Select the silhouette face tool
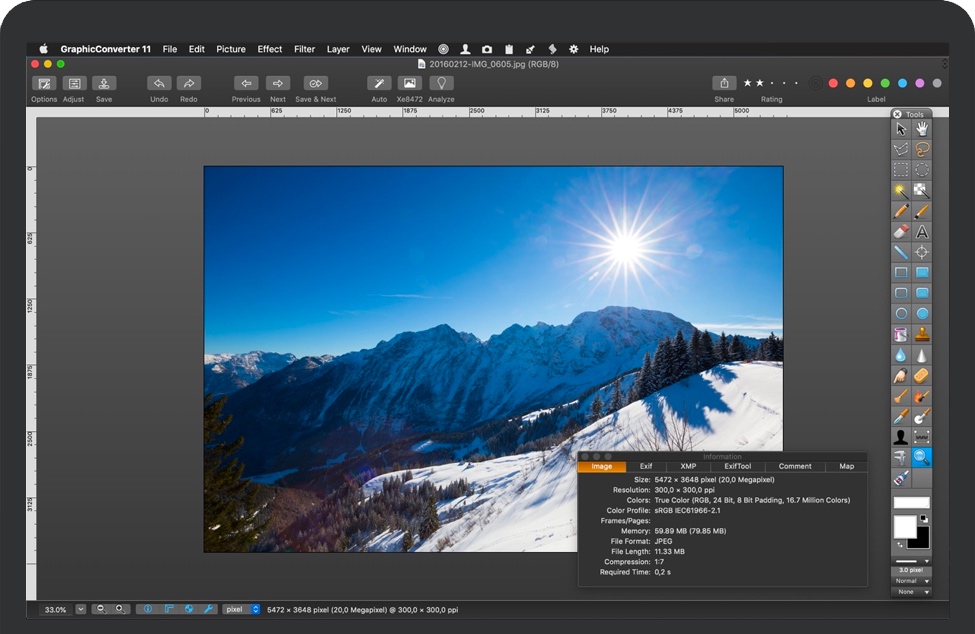 point(901,437)
